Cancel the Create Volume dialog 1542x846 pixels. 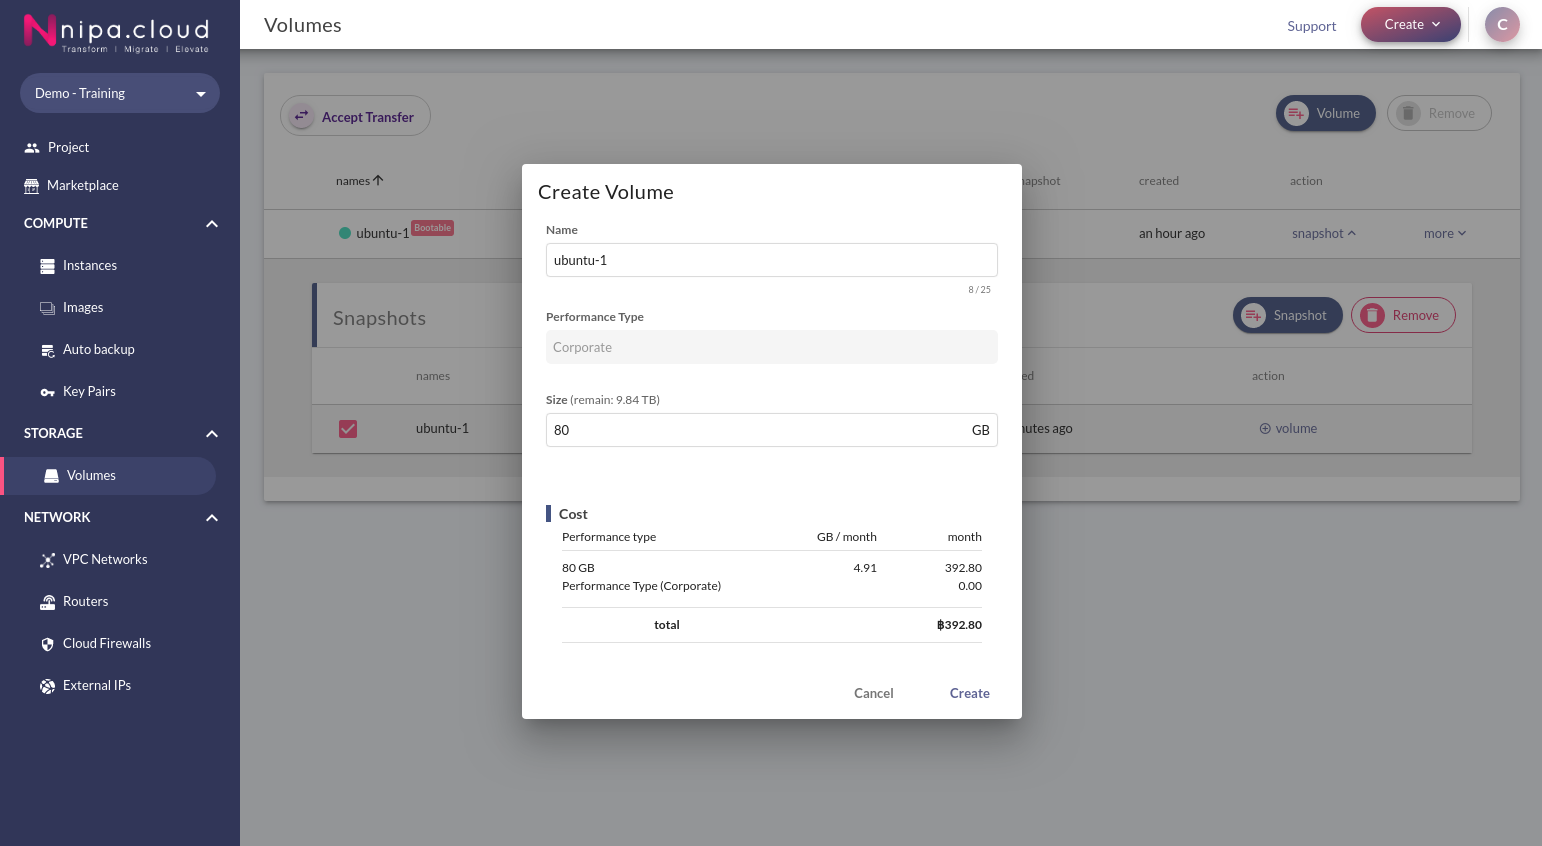coord(874,693)
